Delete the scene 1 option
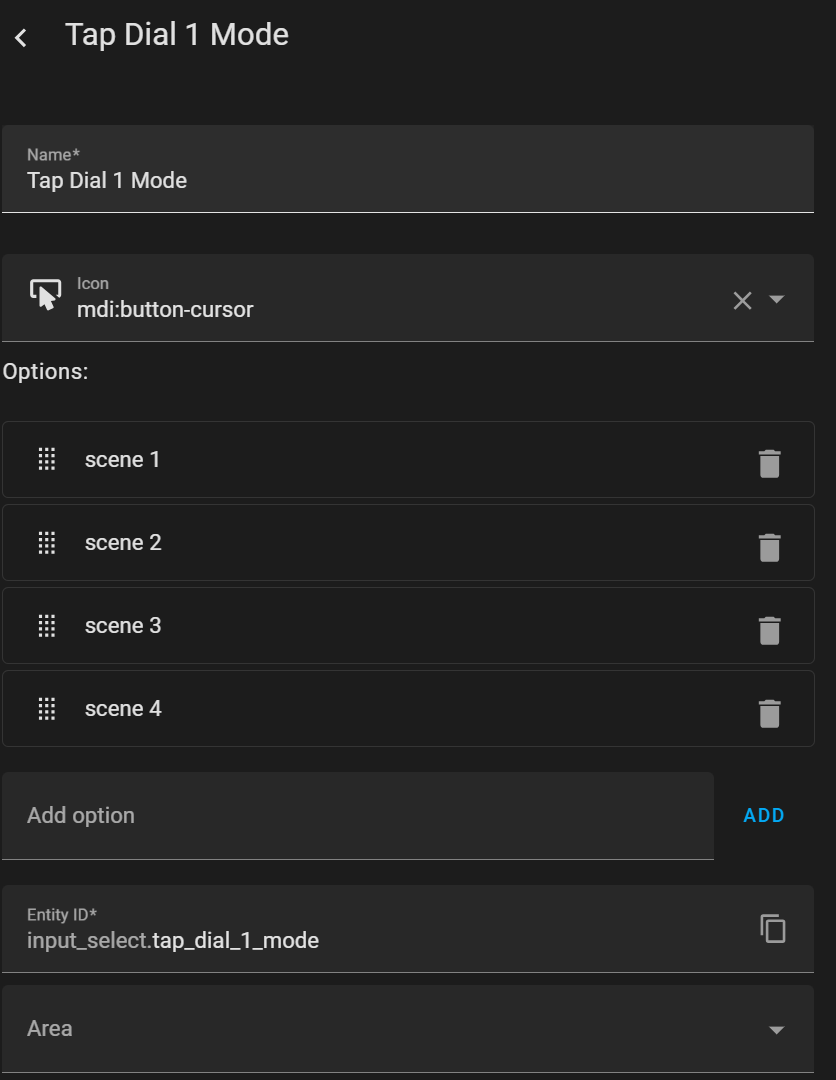 pos(769,463)
